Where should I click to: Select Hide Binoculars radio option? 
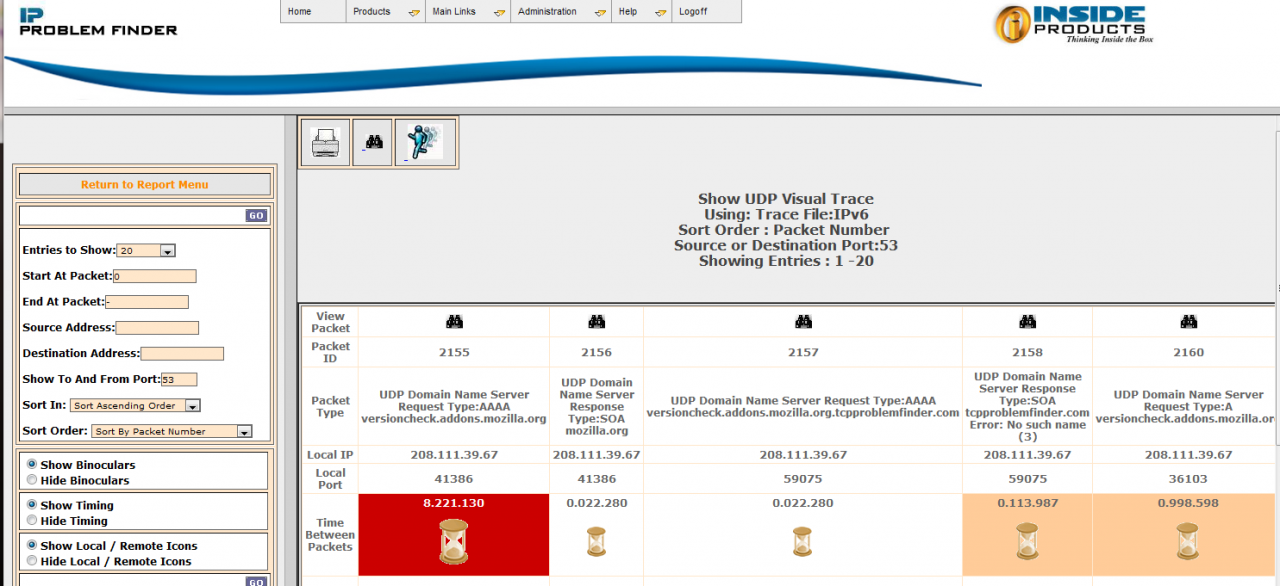[32, 480]
